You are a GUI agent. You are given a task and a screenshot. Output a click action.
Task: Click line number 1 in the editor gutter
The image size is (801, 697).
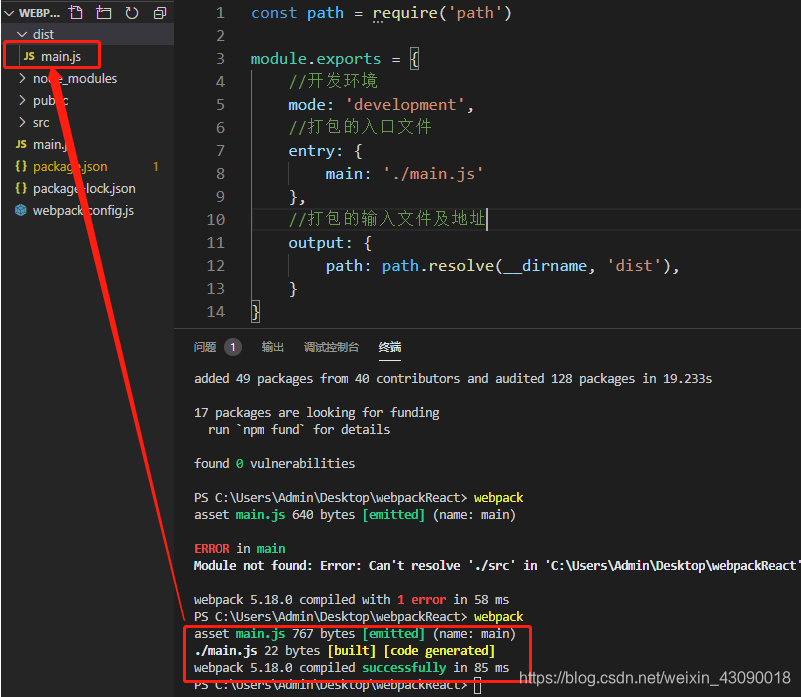pos(220,13)
